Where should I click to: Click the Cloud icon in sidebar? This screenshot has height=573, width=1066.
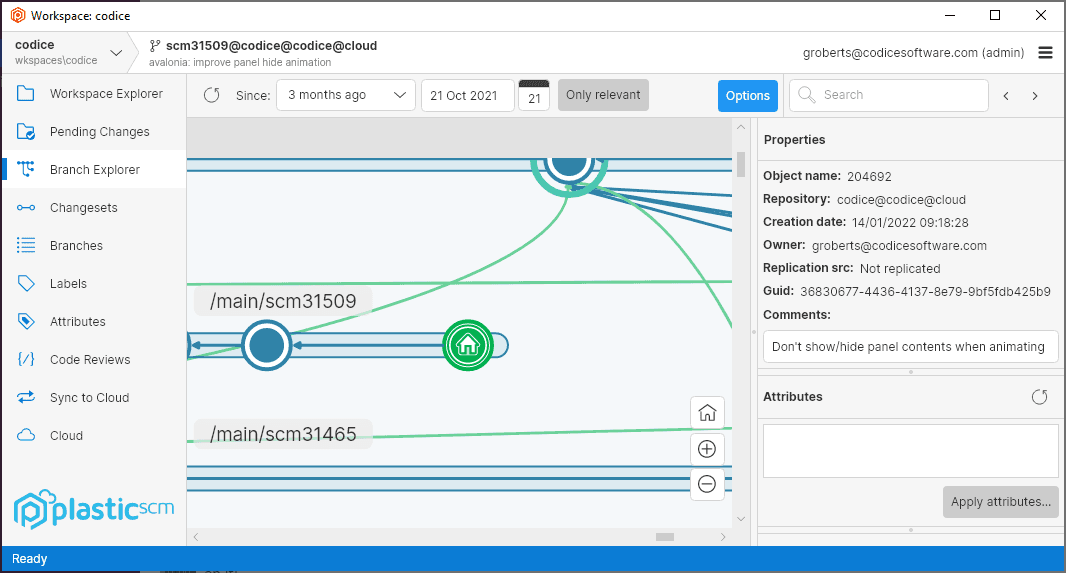tap(26, 435)
